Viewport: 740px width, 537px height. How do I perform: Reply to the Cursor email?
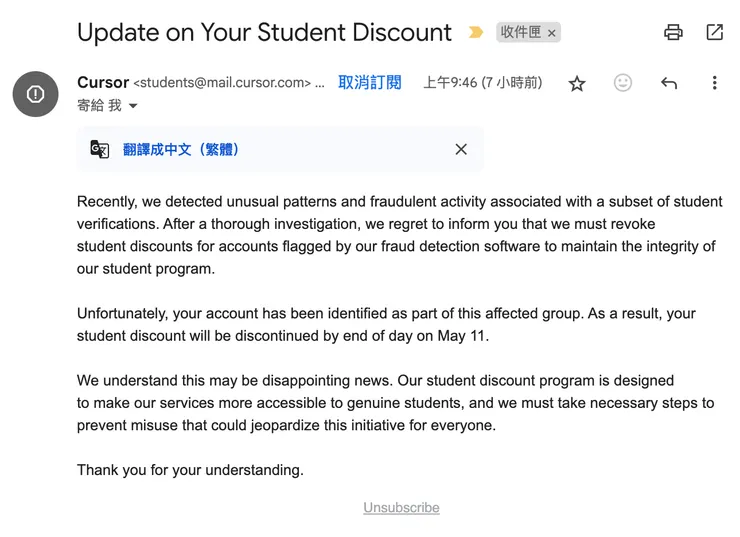tap(669, 83)
